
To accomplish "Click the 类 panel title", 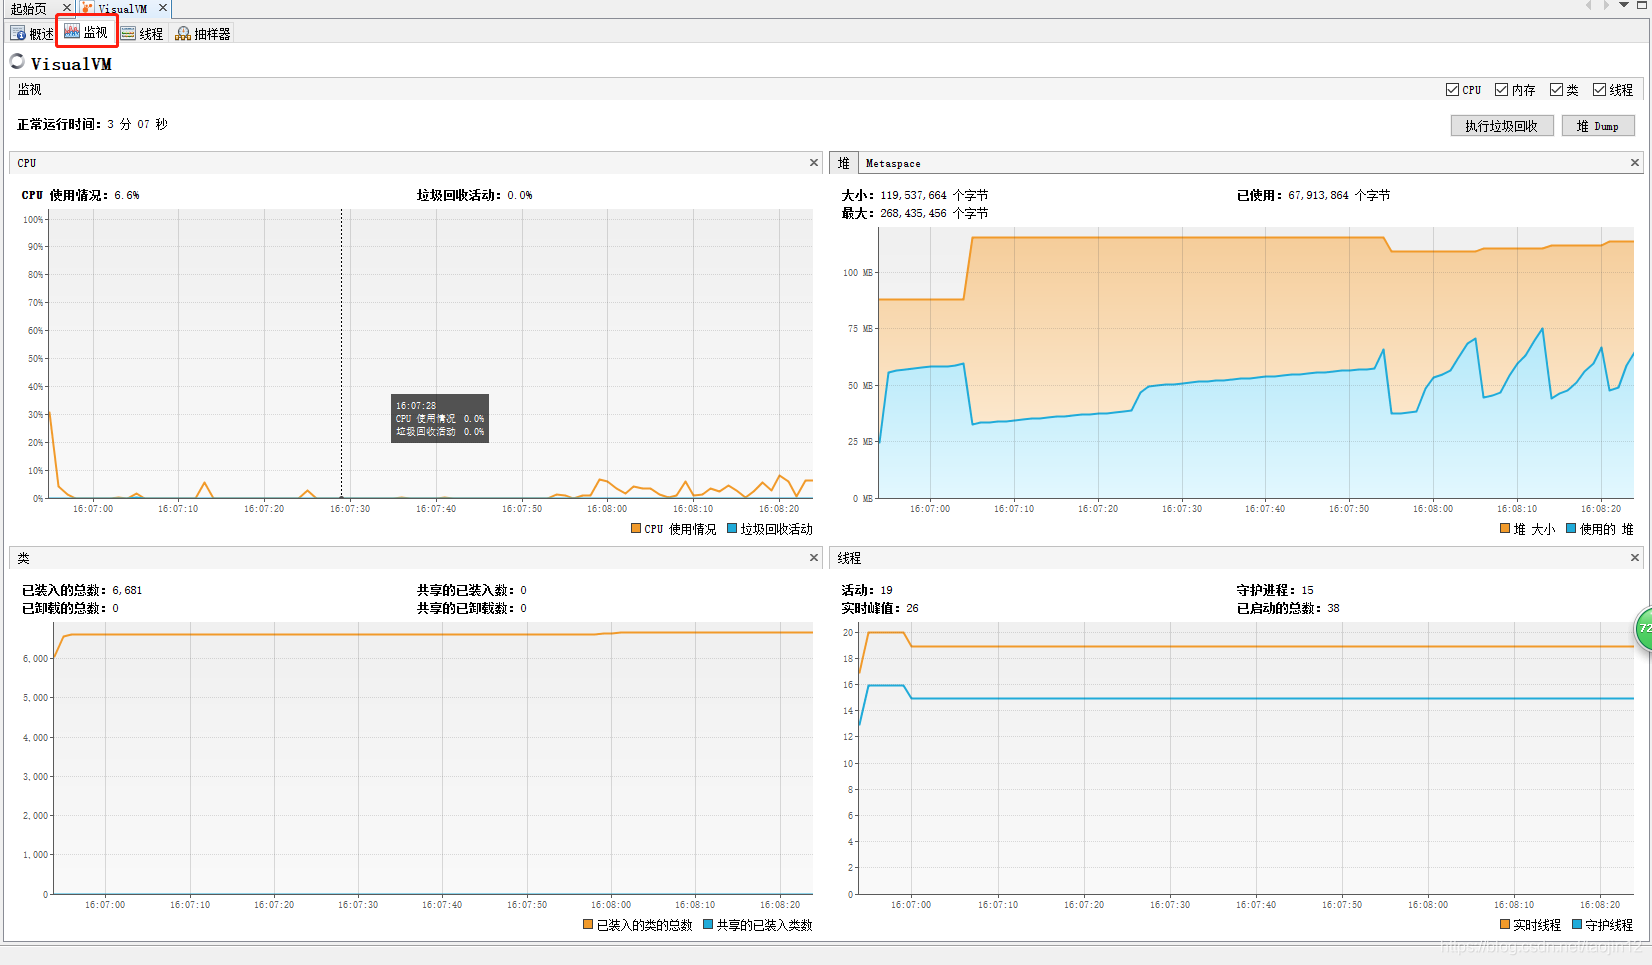I will [x=23, y=558].
